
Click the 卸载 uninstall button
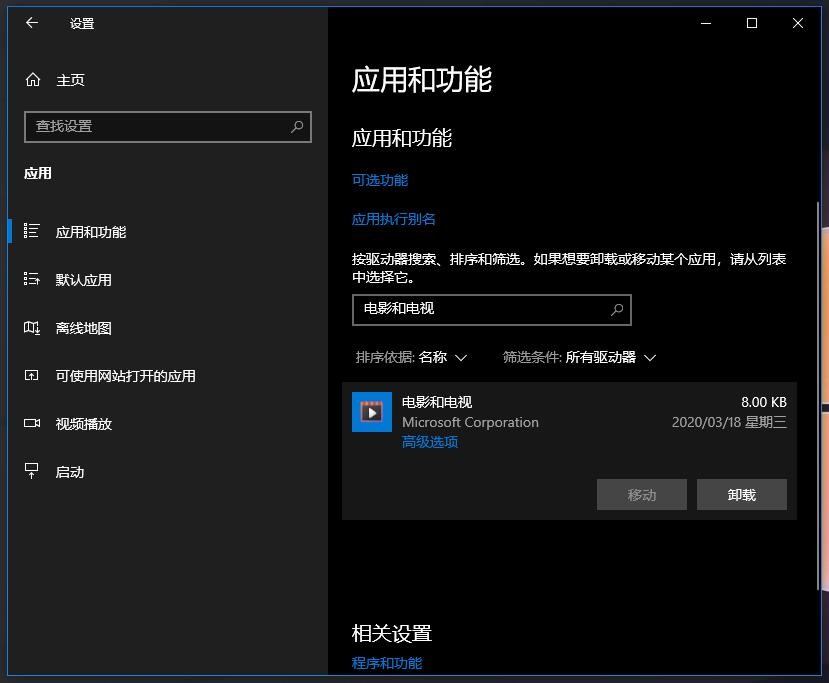coord(741,495)
